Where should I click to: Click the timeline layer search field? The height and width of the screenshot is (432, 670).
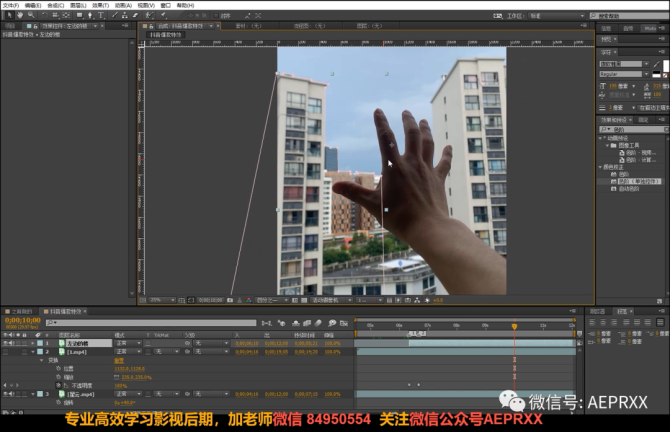coord(151,323)
